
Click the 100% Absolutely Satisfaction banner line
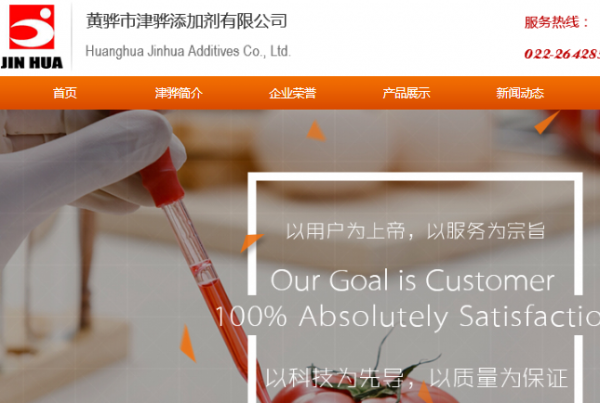(408, 316)
